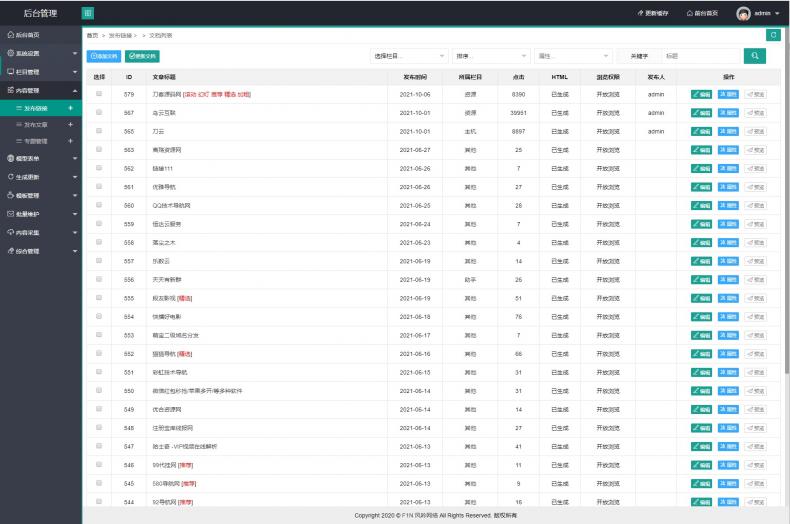
Task: Tick the checkbox for row ID 552
Action: click(99, 353)
